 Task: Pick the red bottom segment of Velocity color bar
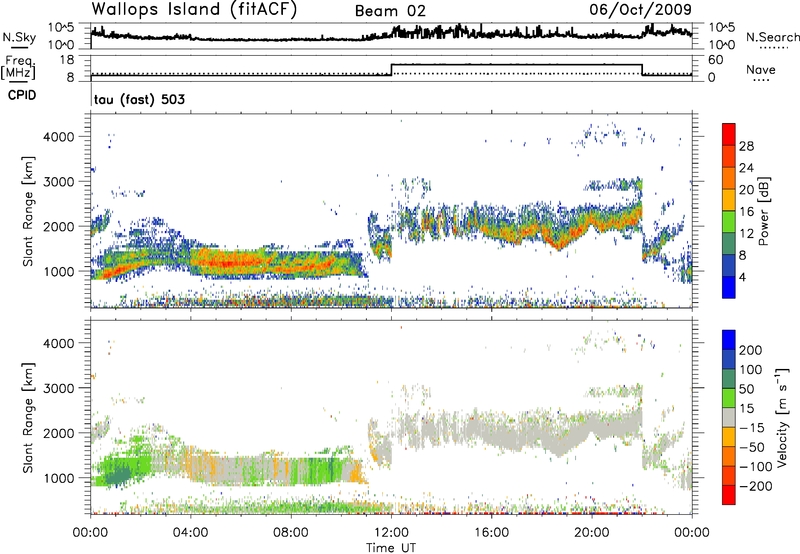click(729, 495)
